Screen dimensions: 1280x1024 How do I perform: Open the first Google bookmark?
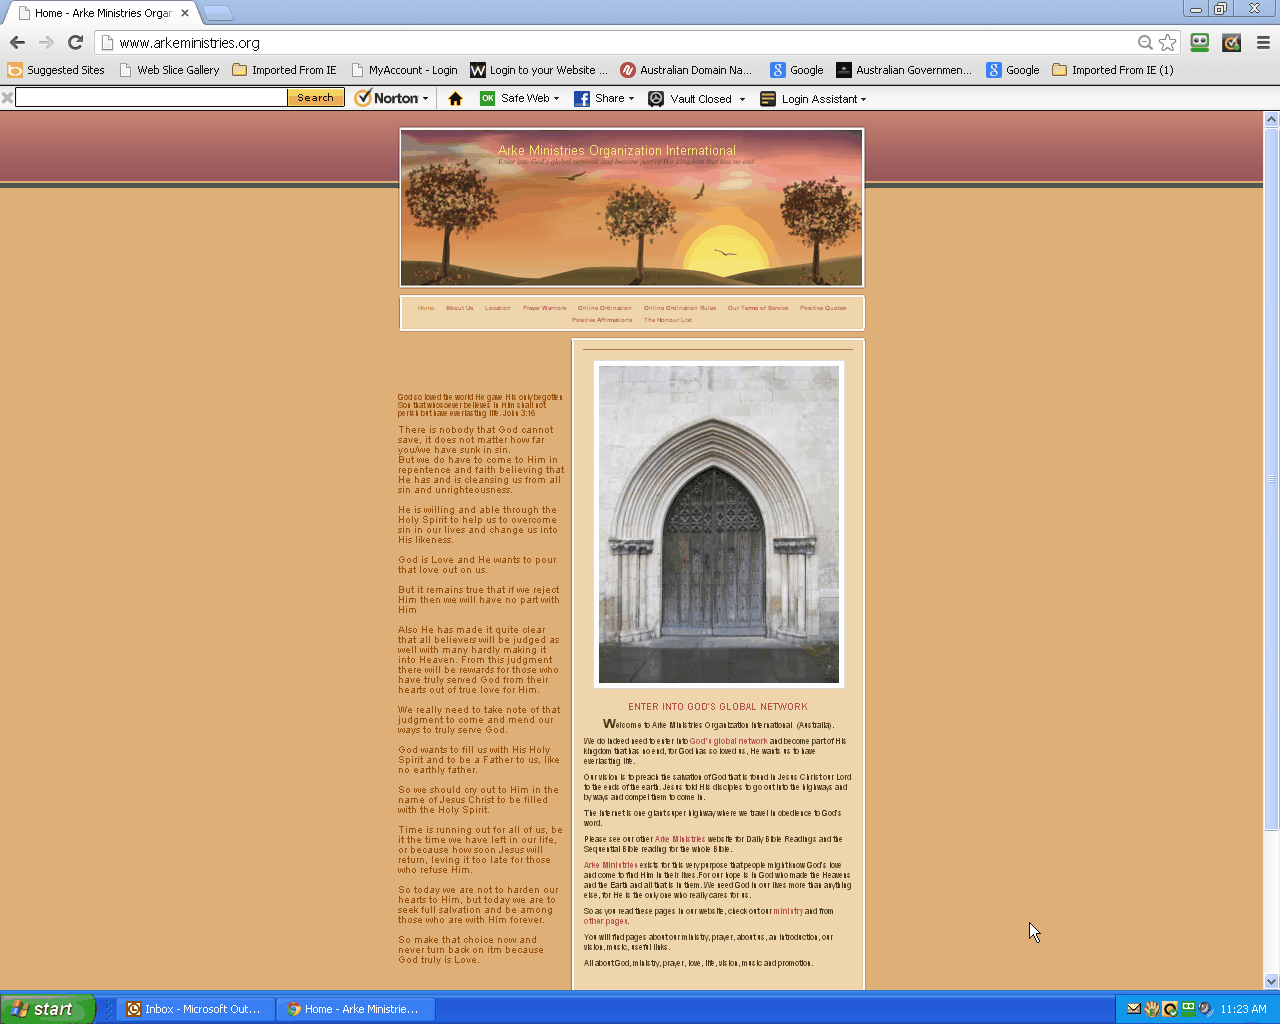[797, 70]
